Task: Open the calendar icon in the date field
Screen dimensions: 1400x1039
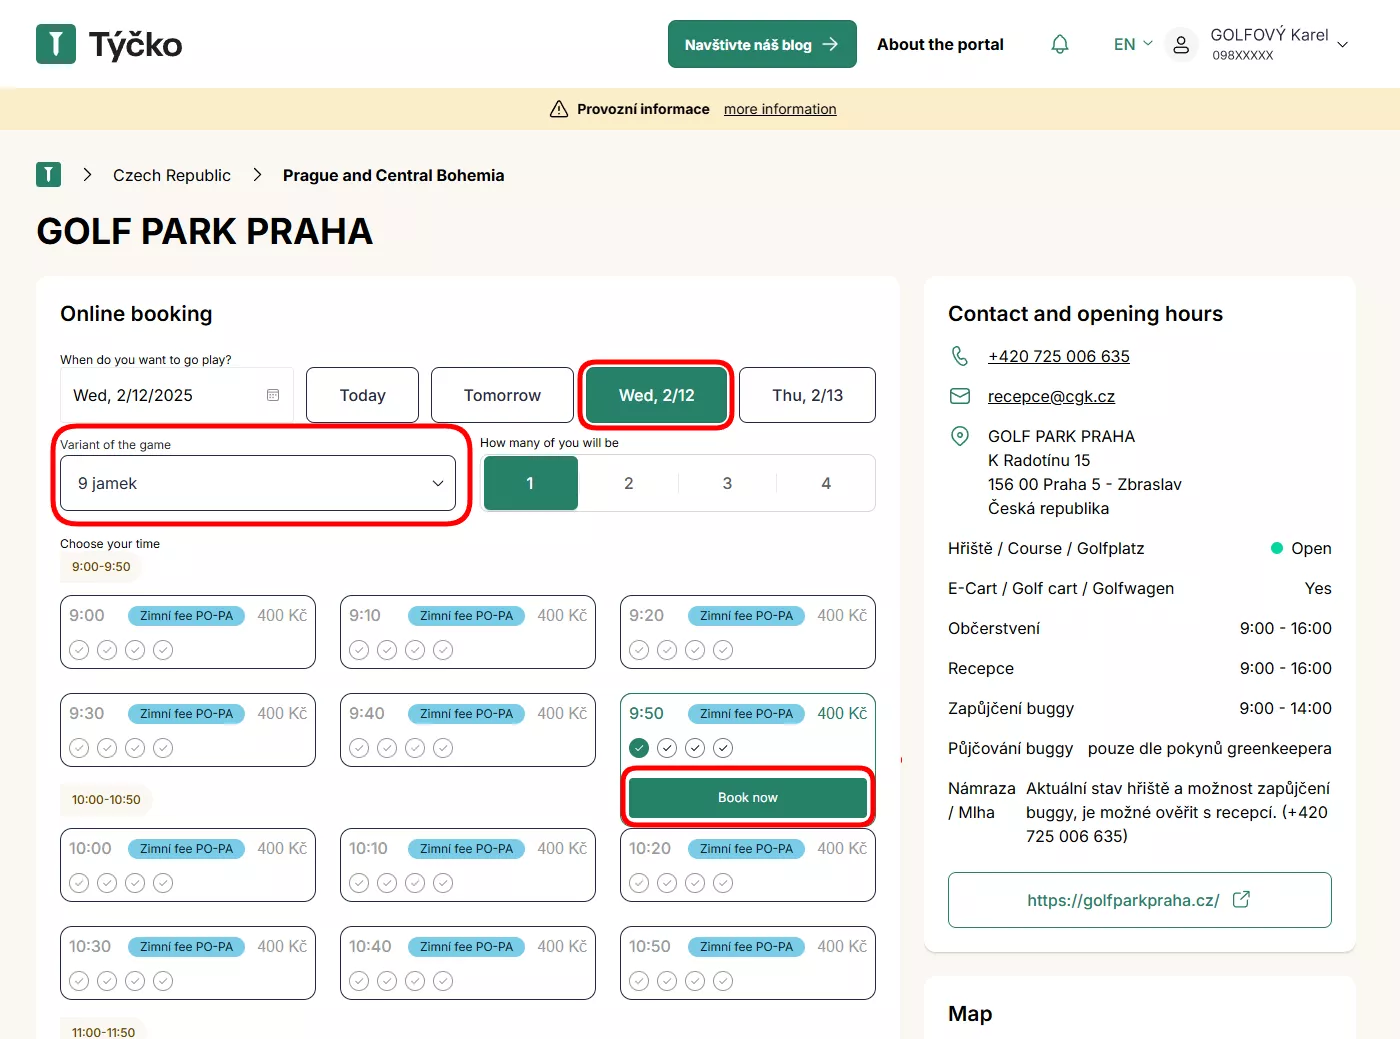Action: click(273, 395)
